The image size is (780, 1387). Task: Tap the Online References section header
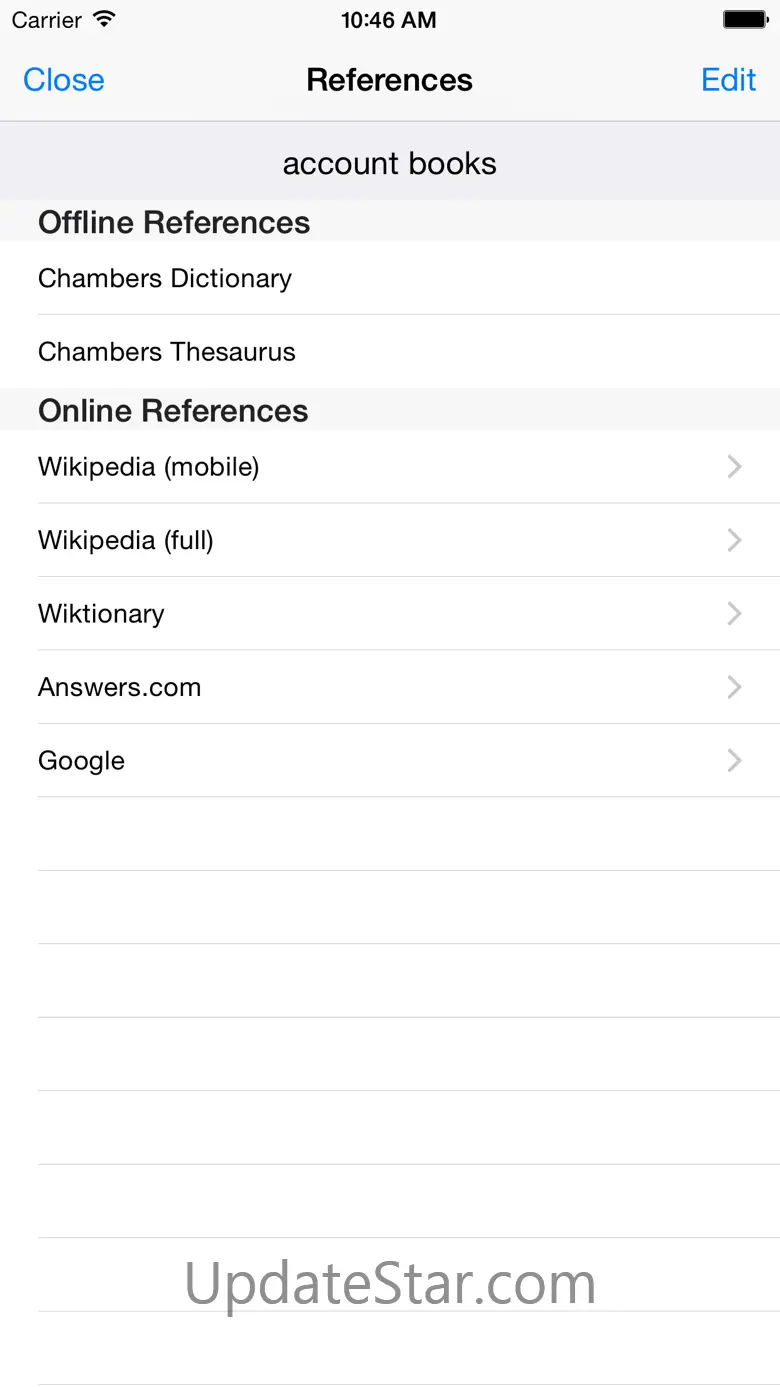click(x=173, y=411)
